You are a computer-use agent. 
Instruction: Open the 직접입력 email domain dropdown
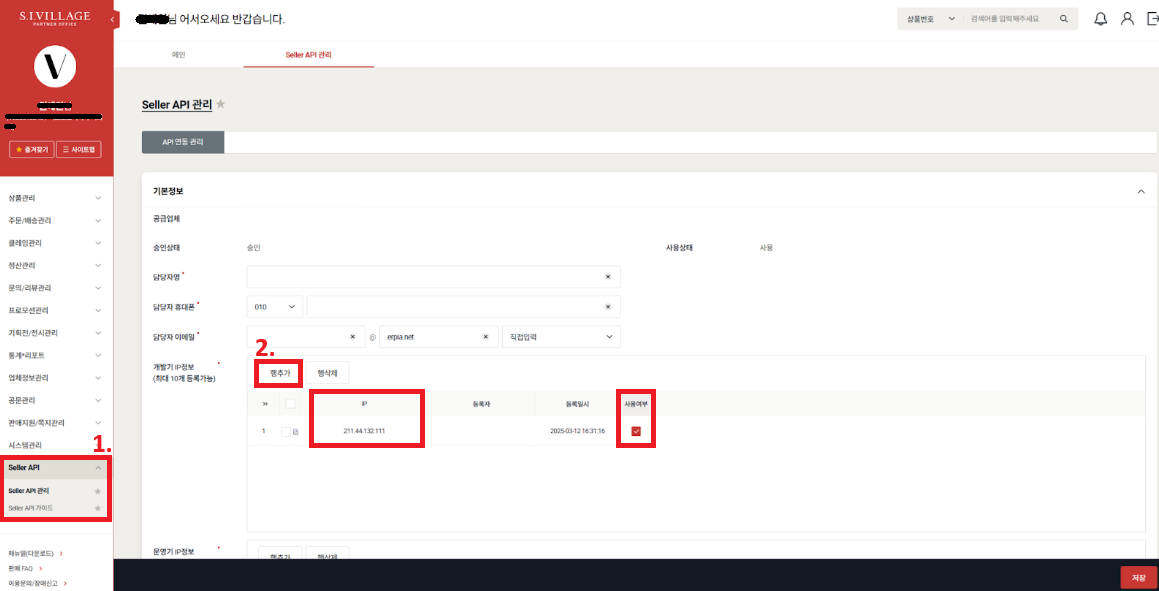pyautogui.click(x=560, y=338)
